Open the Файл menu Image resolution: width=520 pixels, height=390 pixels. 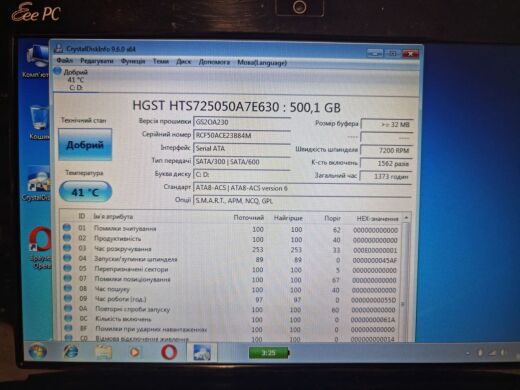click(64, 61)
